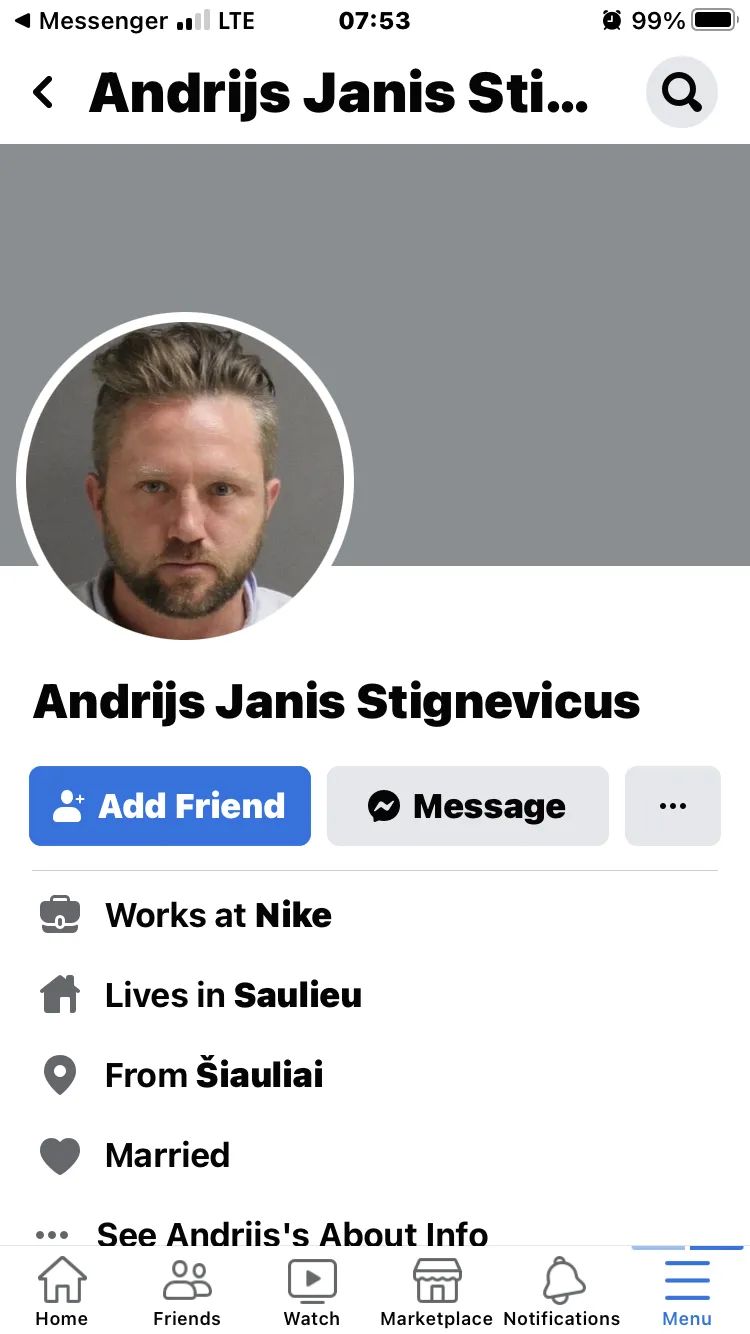Image resolution: width=750 pixels, height=1334 pixels.
Task: Click the Add Friend button
Action: tap(170, 806)
